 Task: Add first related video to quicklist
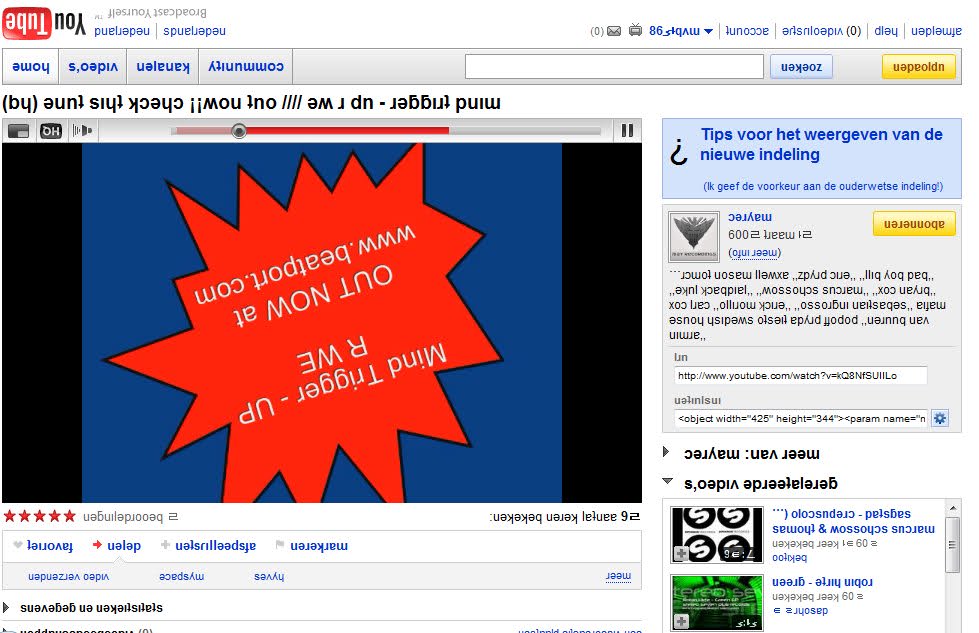[681, 553]
